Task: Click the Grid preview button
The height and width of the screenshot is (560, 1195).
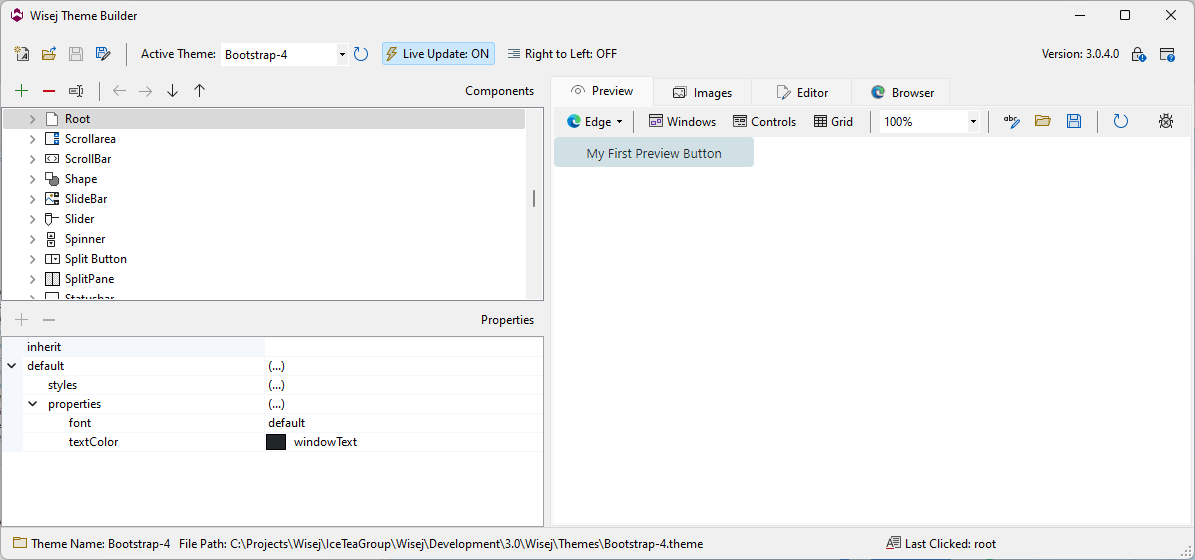Action: (833, 121)
